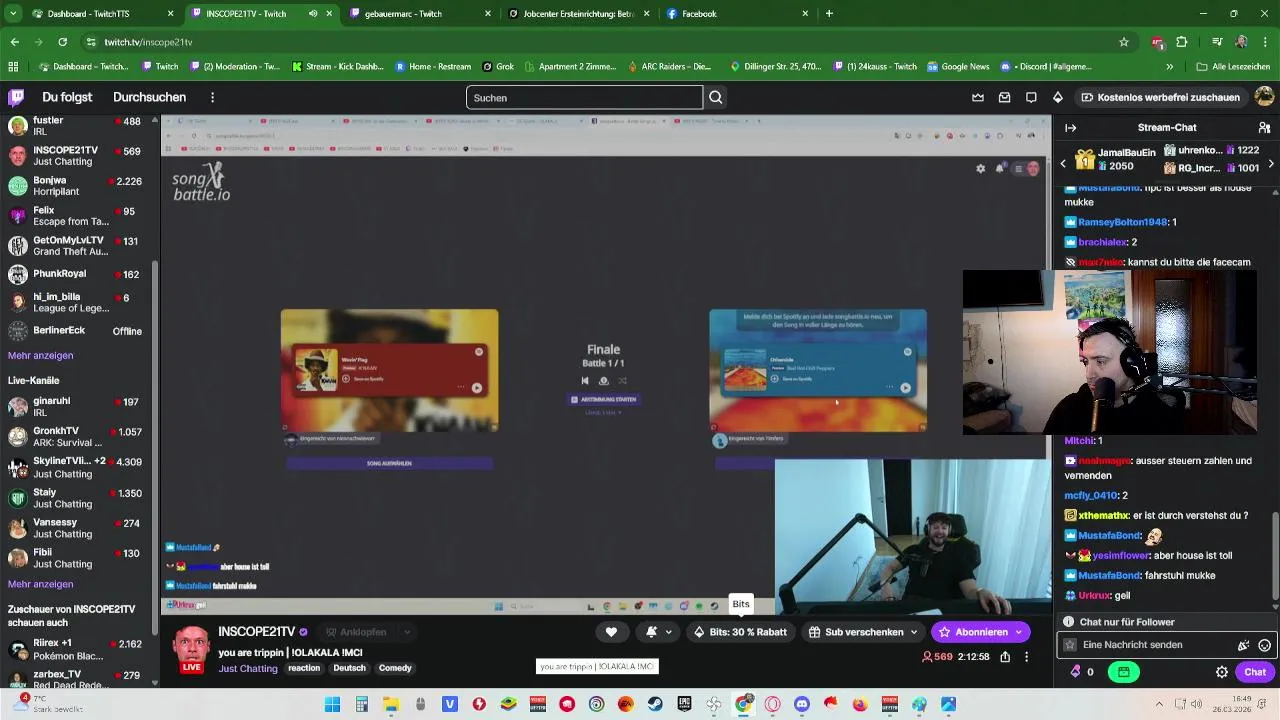Open File Explorer from the taskbar

pyautogui.click(x=391, y=704)
